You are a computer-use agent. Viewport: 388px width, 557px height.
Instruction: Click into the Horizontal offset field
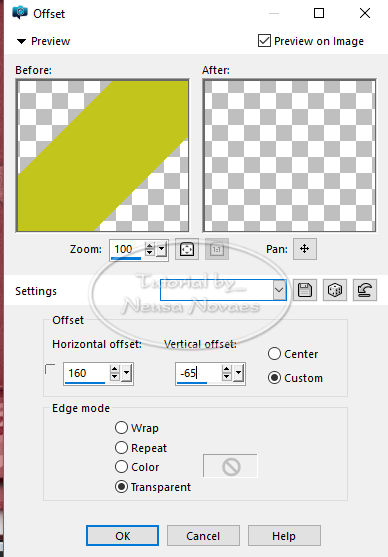click(86, 373)
